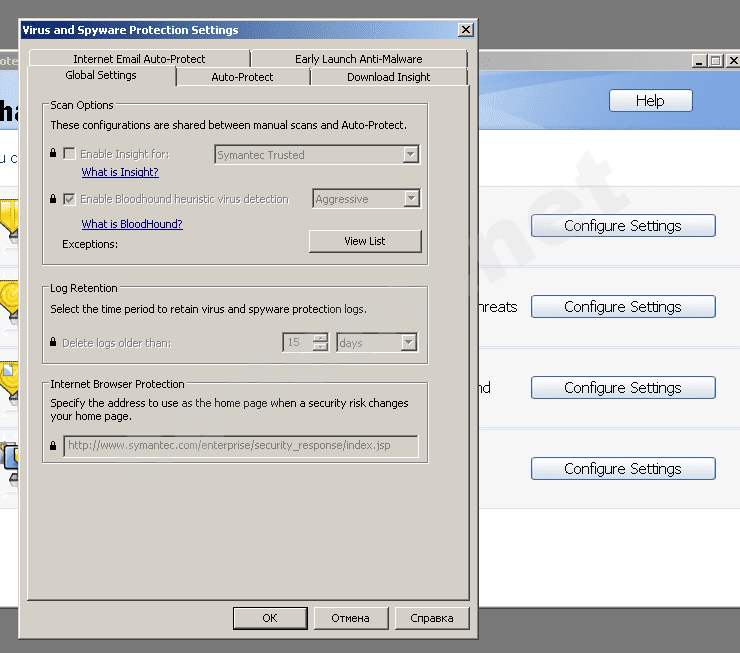
Task: Toggle Enable Bloodhound heuristic virus detection checkbox
Action: [69, 199]
